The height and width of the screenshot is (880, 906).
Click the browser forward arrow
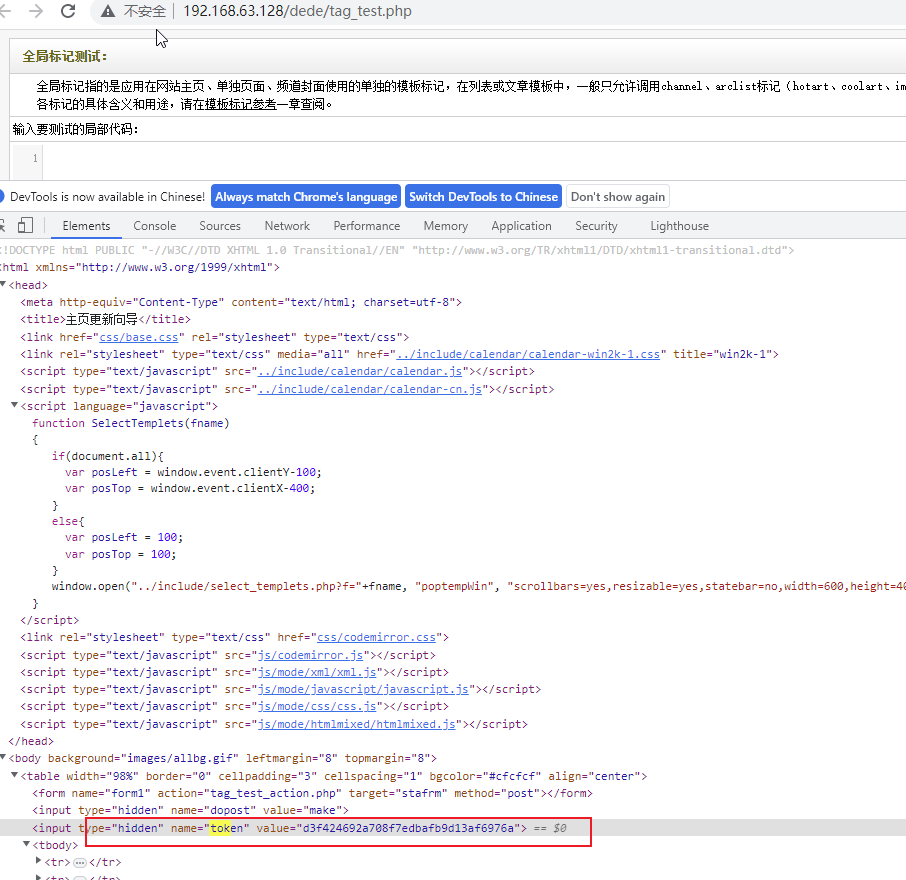[36, 11]
